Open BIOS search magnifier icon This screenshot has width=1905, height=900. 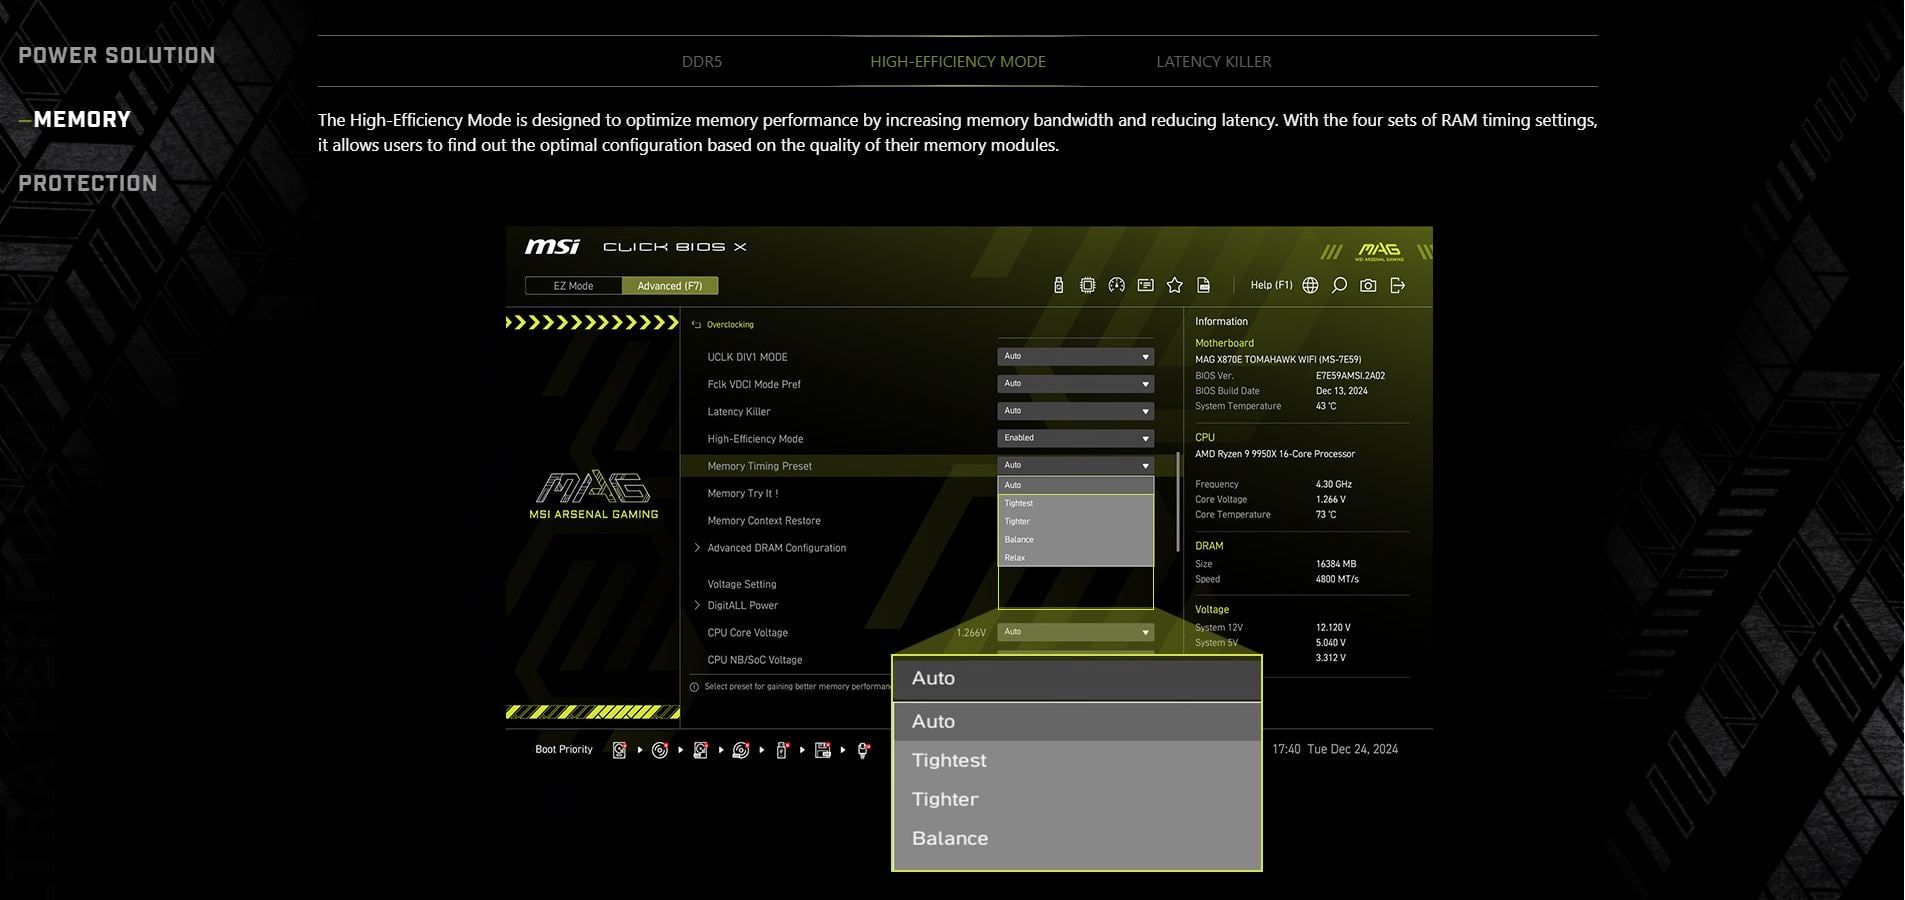[x=1339, y=286]
